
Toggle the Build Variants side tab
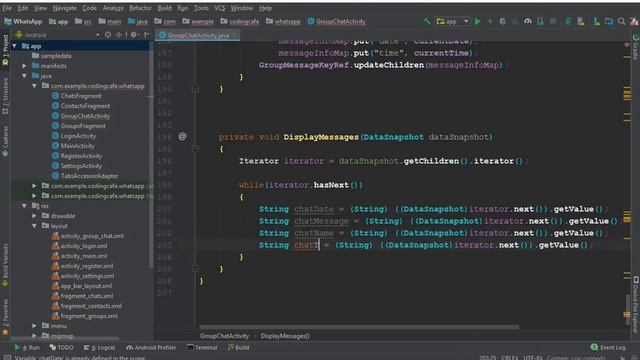point(5,266)
